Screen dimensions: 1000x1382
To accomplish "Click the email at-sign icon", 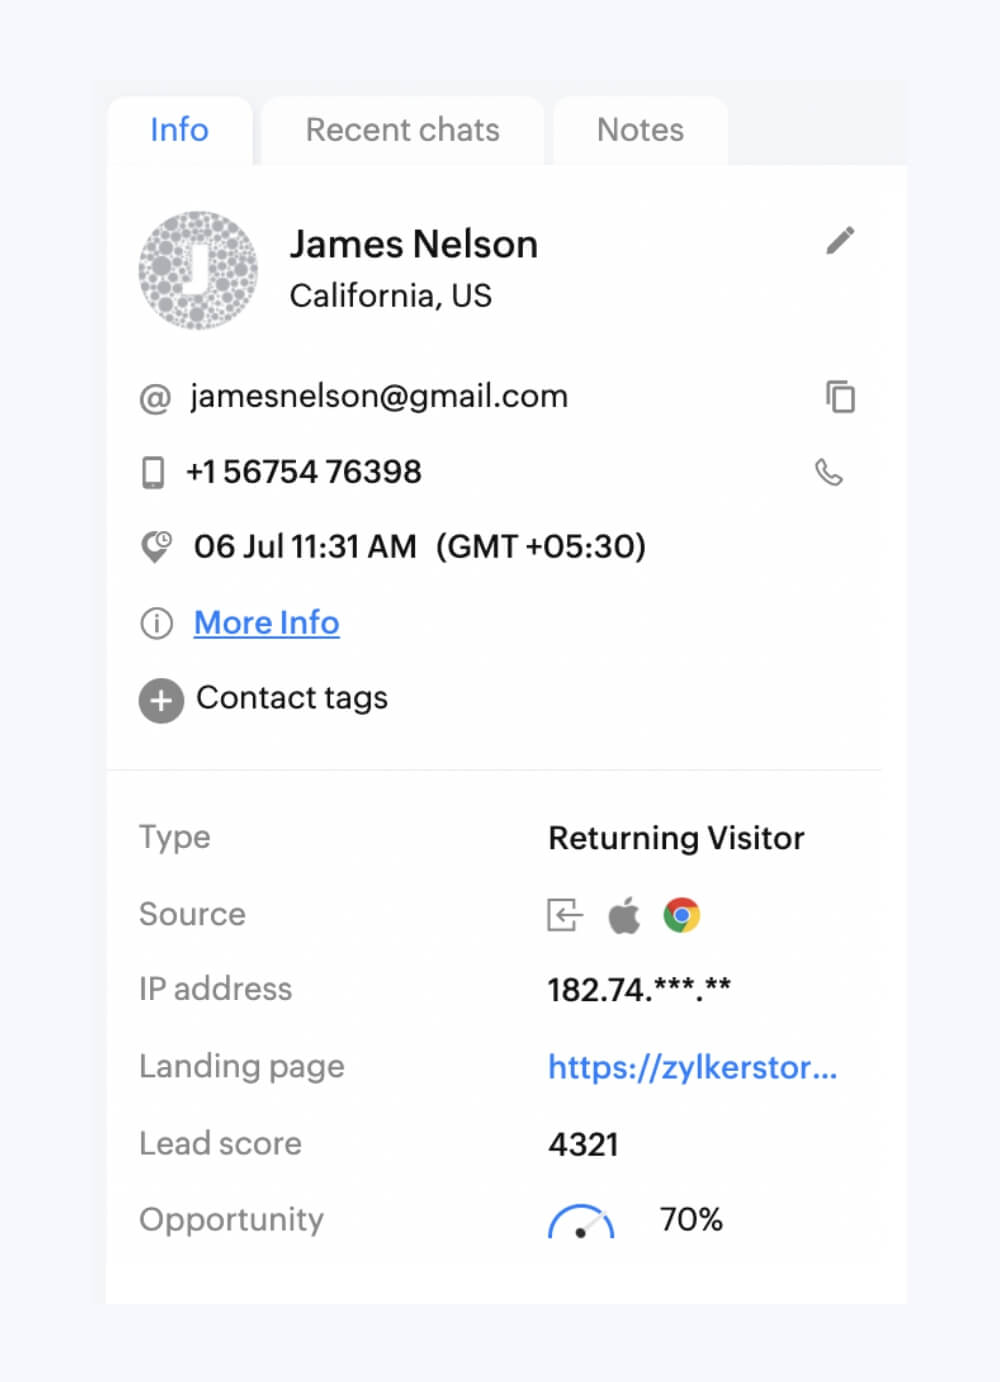I will [x=155, y=398].
